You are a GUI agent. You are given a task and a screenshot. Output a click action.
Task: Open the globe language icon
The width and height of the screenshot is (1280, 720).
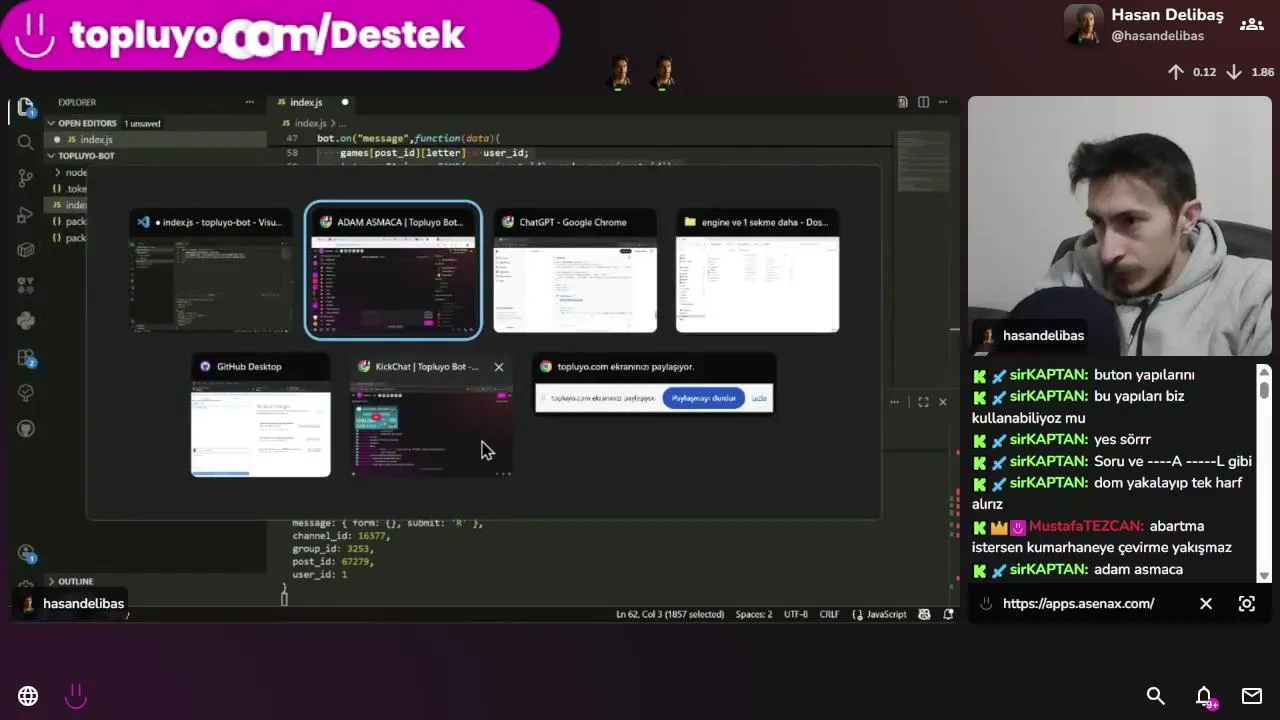[x=28, y=696]
